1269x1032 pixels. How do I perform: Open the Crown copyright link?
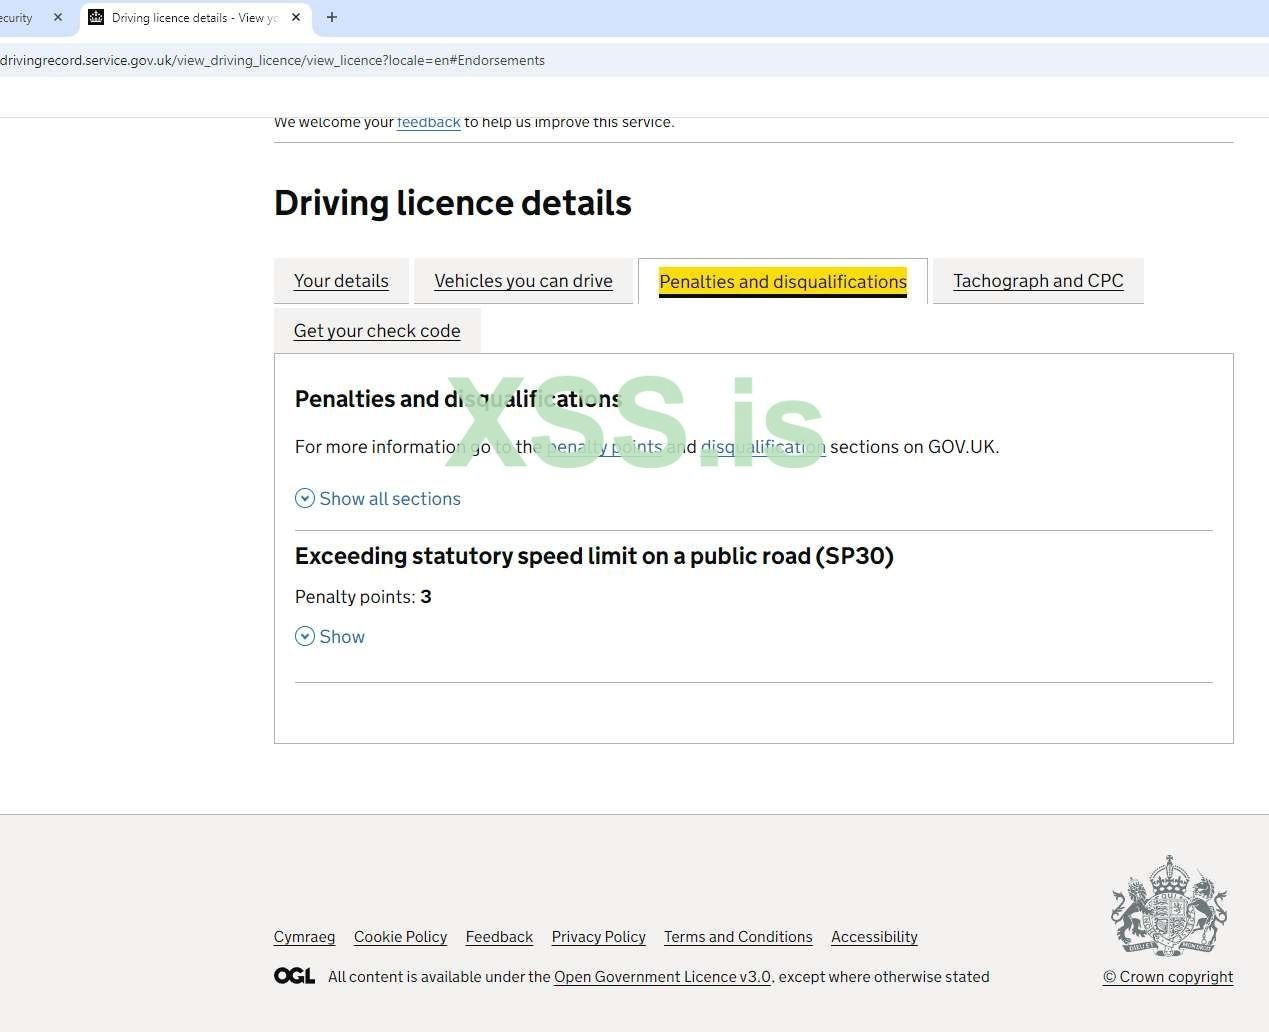[x=1168, y=977]
